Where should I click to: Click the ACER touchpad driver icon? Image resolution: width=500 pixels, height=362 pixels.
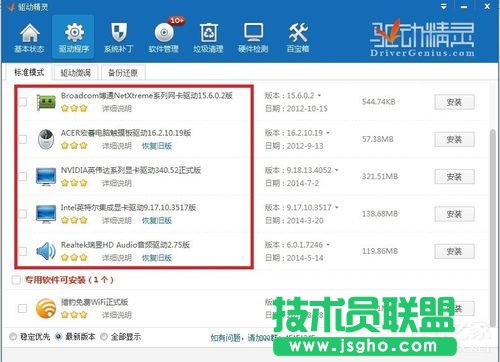(x=46, y=139)
